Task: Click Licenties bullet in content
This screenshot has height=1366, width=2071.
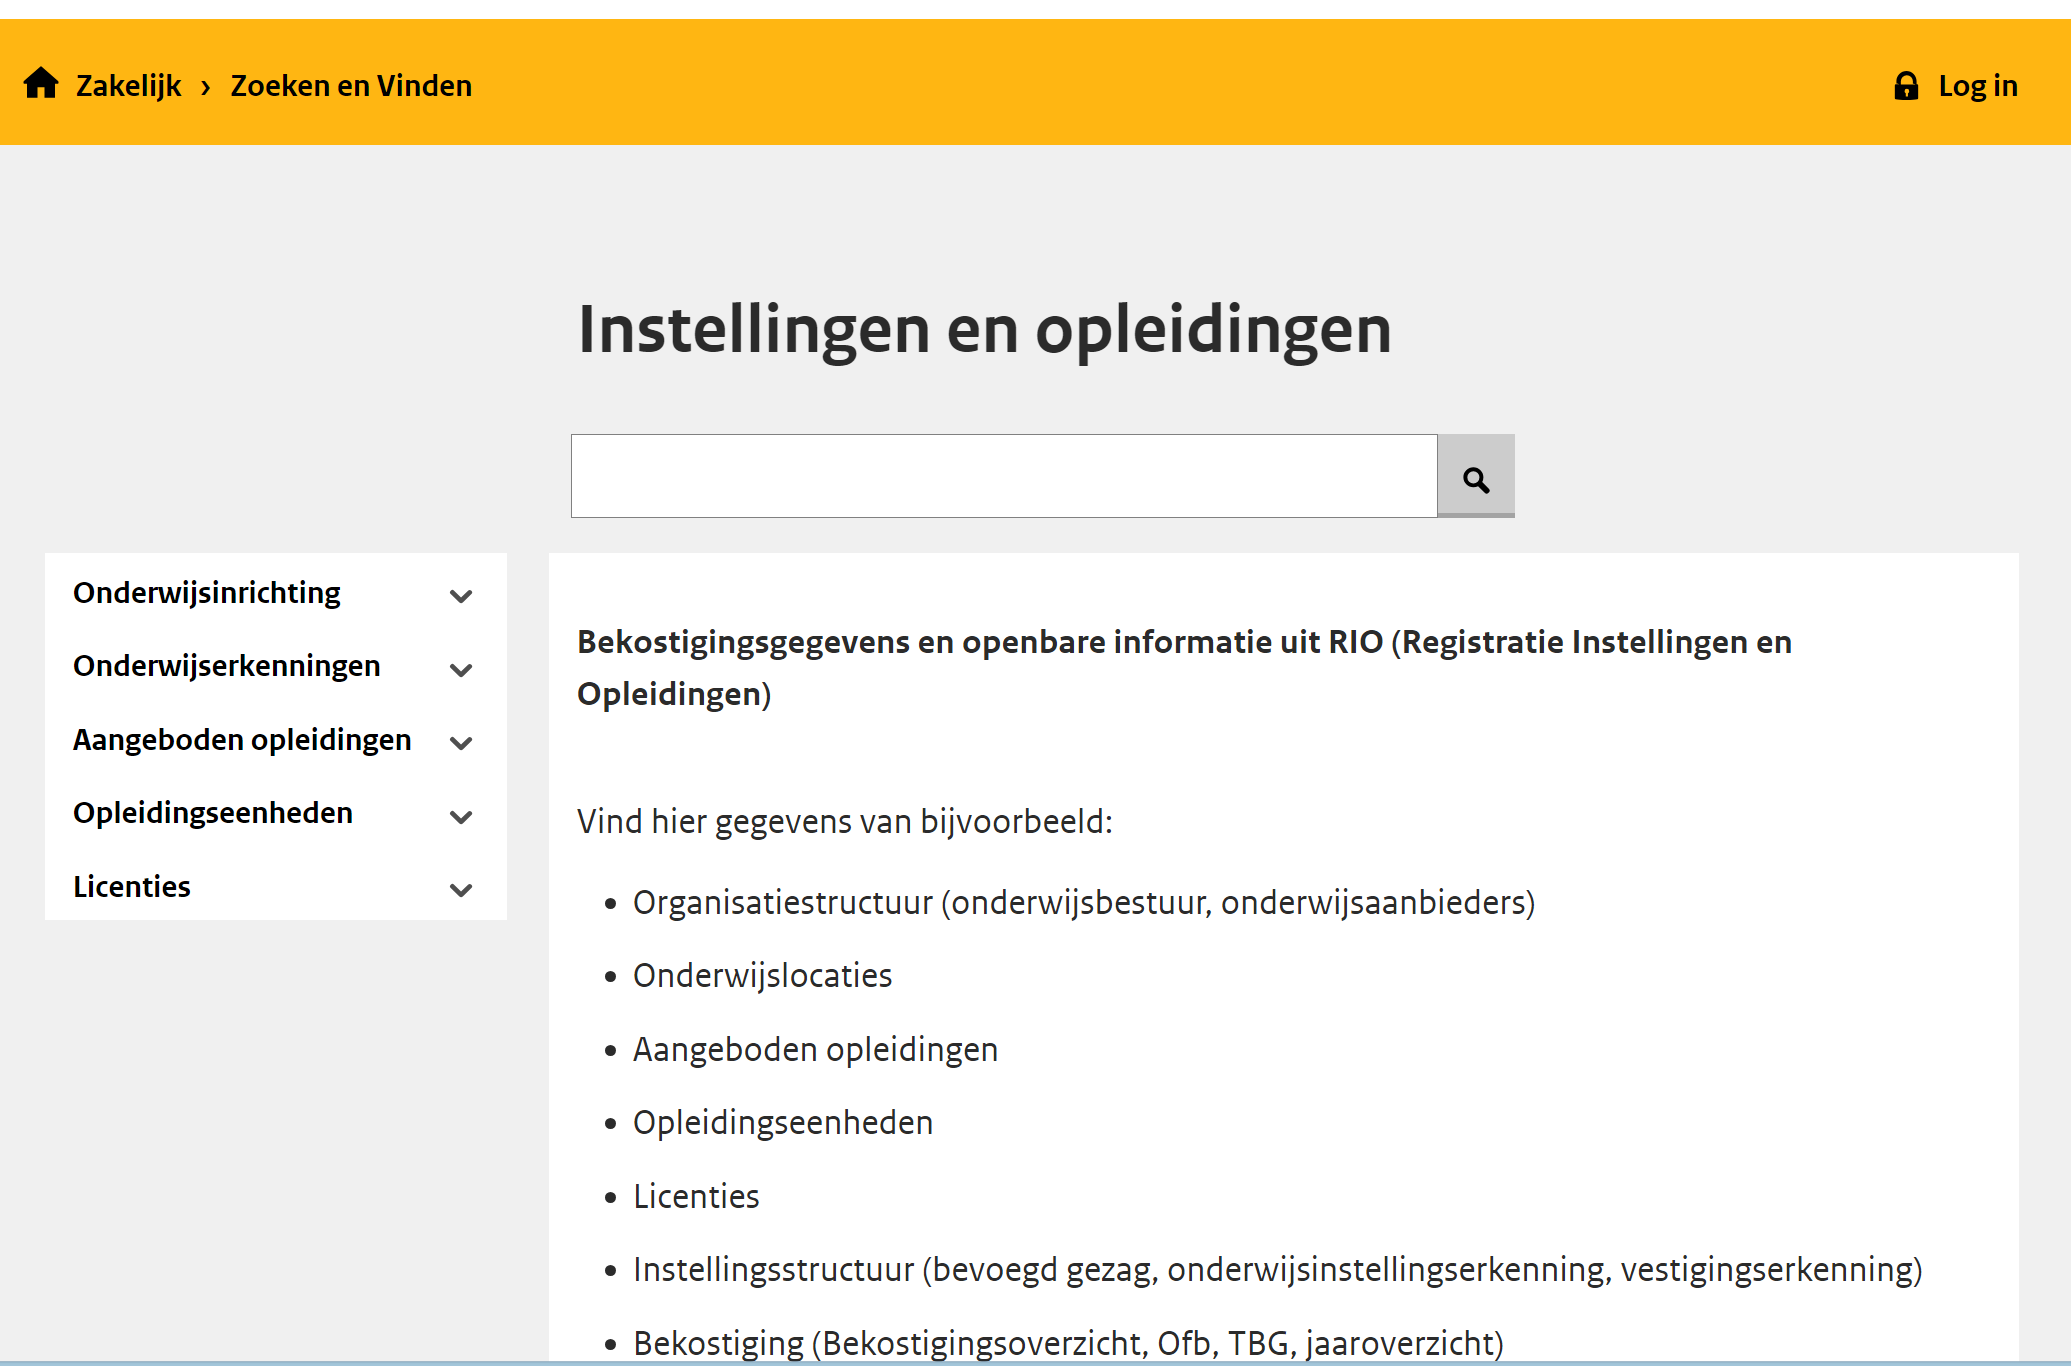Action: [x=696, y=1197]
